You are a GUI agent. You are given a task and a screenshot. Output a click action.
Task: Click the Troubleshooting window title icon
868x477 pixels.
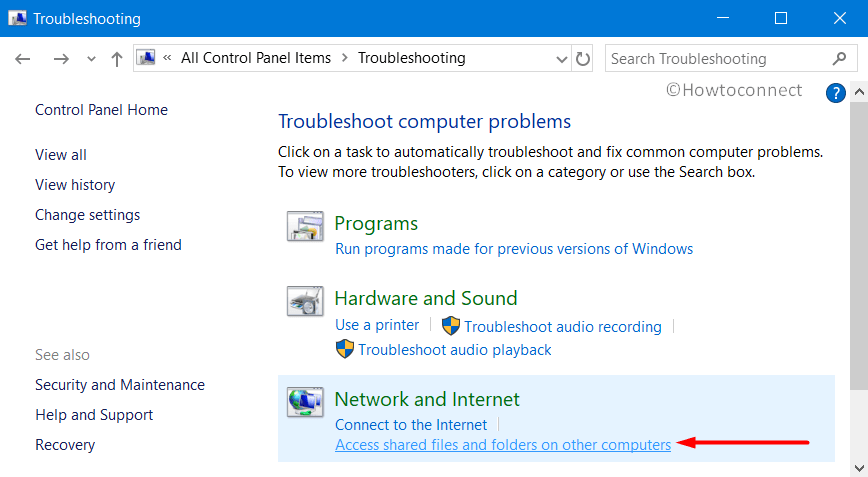click(17, 18)
